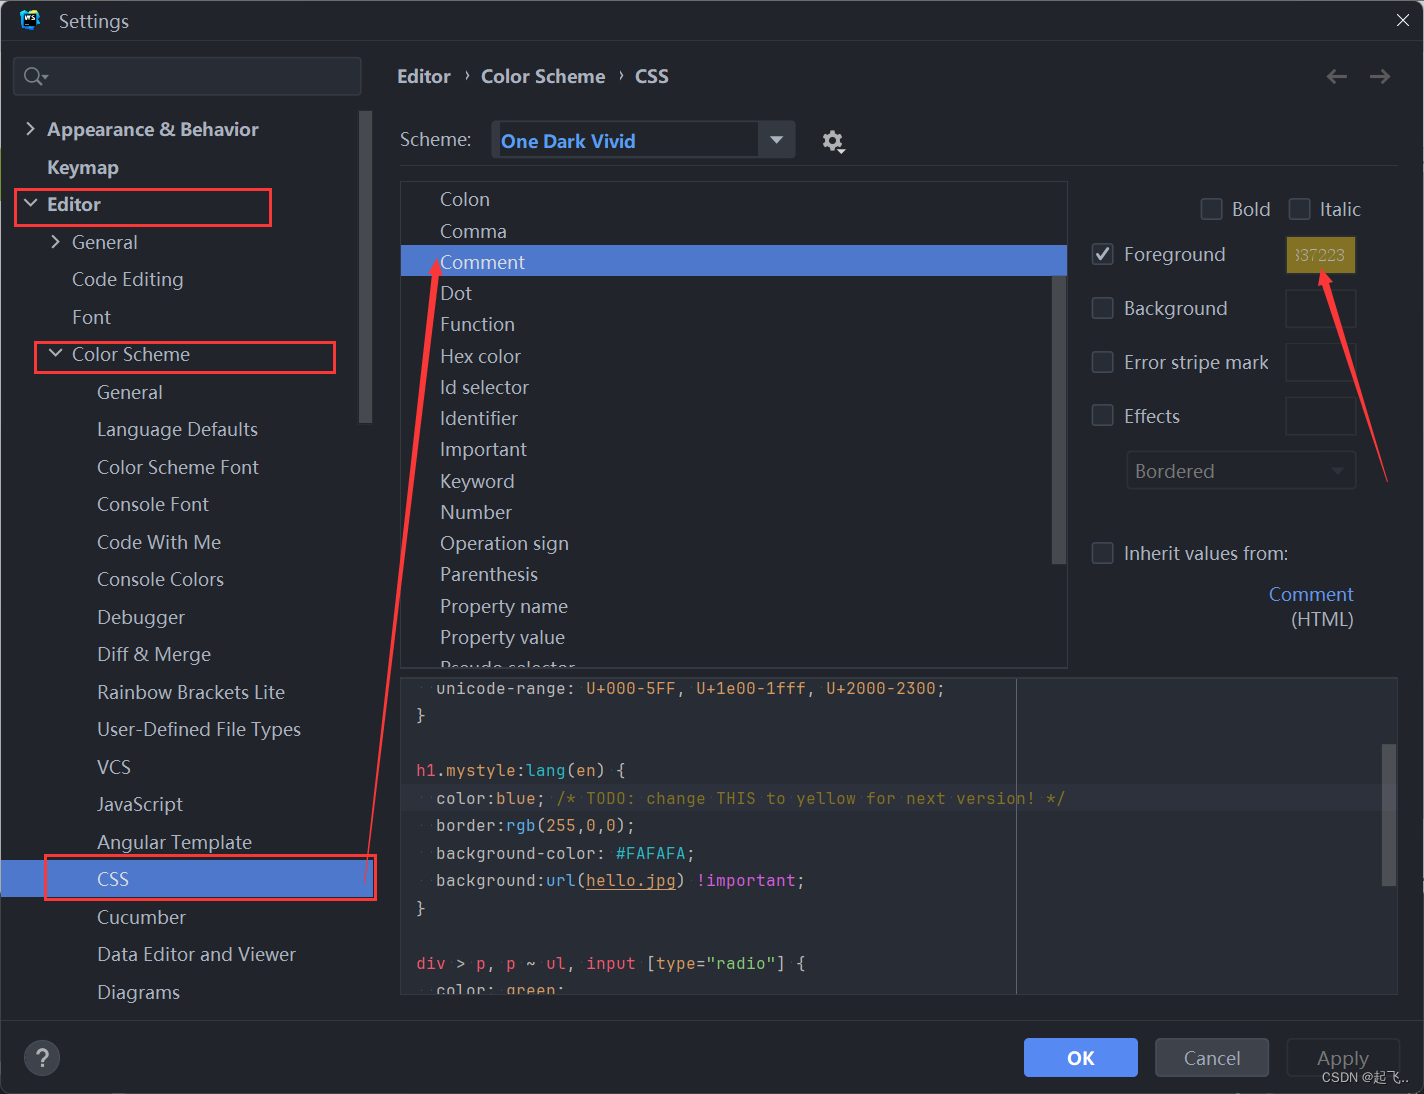Collapse the Color Scheme section
The image size is (1424, 1094).
[55, 353]
